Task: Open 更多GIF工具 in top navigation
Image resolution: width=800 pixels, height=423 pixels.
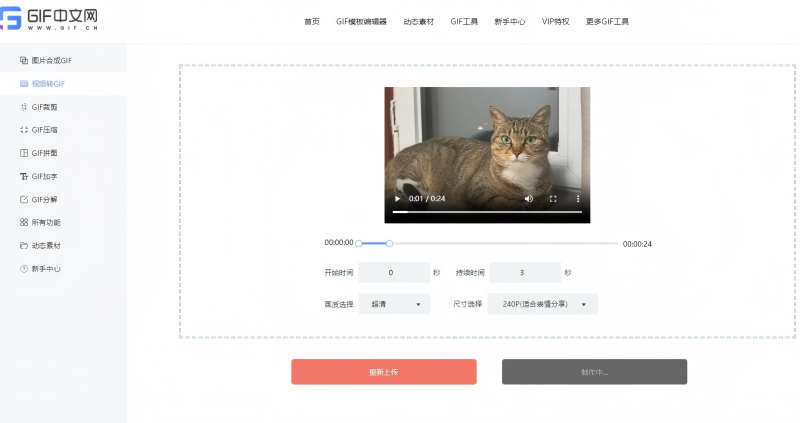Action: pyautogui.click(x=607, y=21)
